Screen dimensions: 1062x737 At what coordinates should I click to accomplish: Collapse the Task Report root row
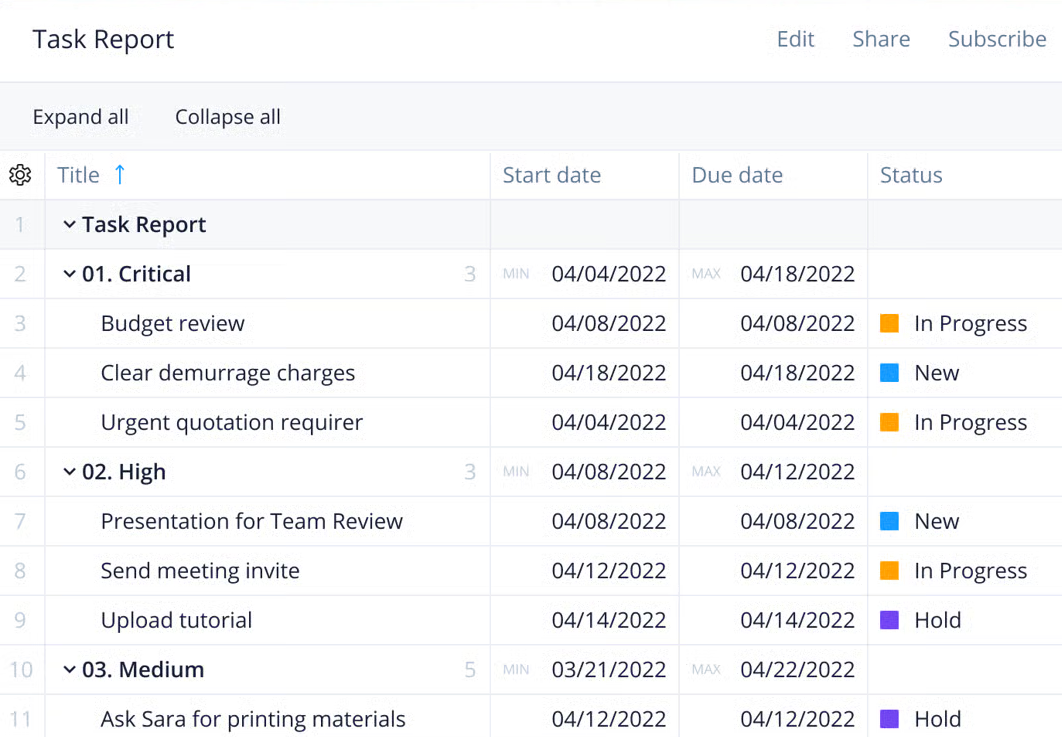[68, 224]
